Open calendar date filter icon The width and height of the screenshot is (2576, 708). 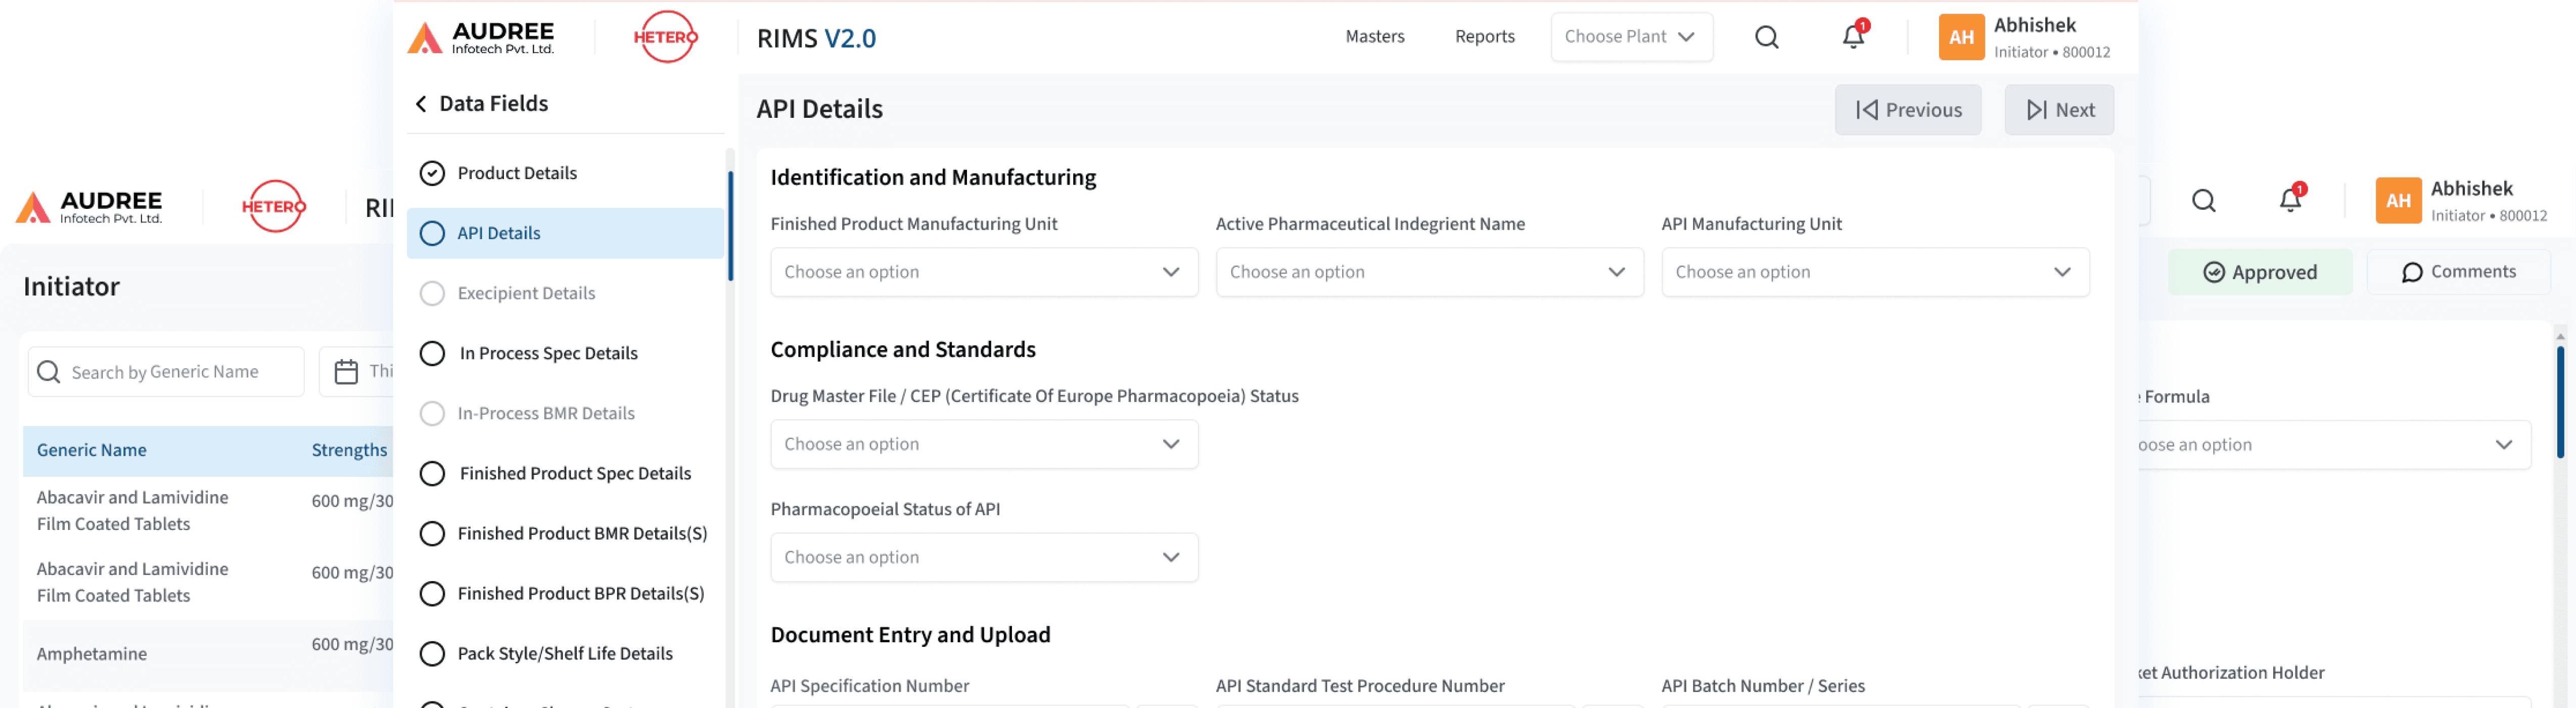click(x=346, y=372)
